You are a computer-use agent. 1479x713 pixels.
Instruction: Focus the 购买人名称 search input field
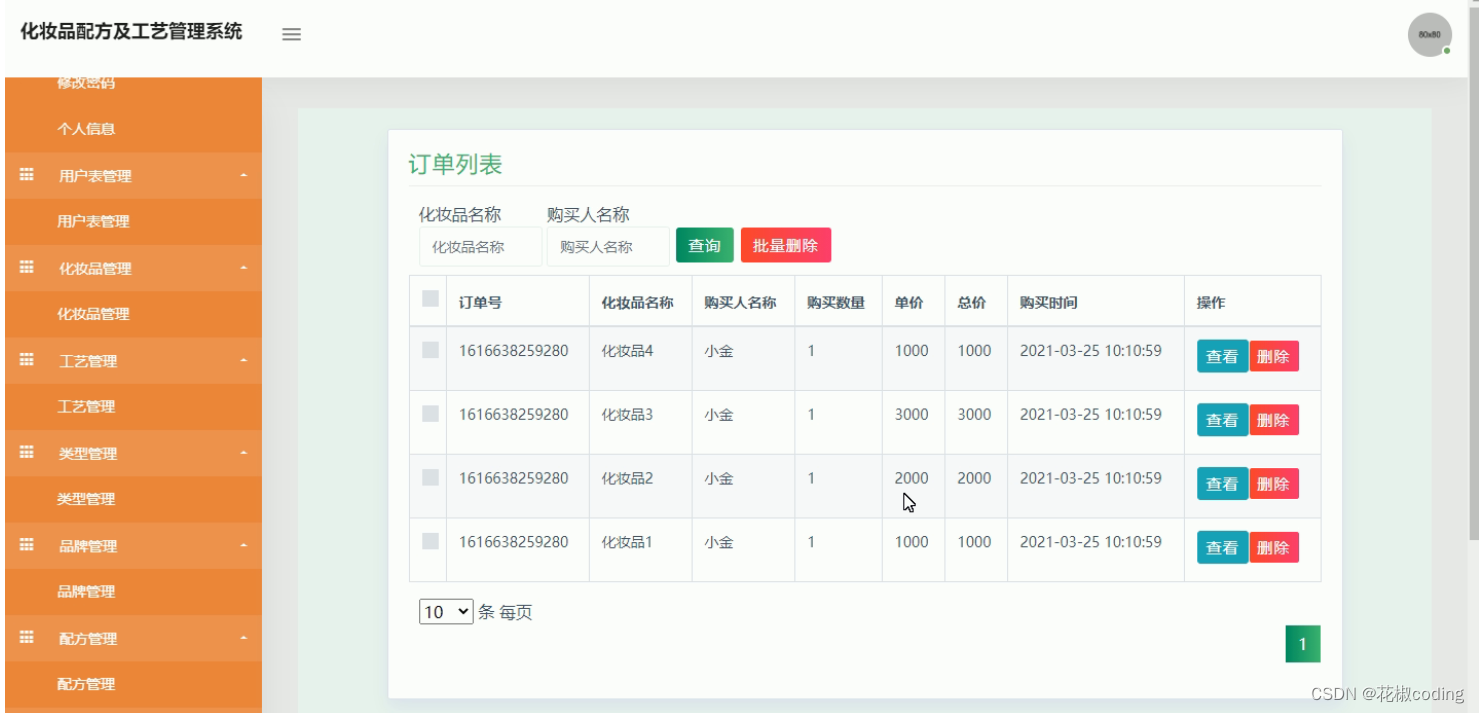(x=608, y=247)
